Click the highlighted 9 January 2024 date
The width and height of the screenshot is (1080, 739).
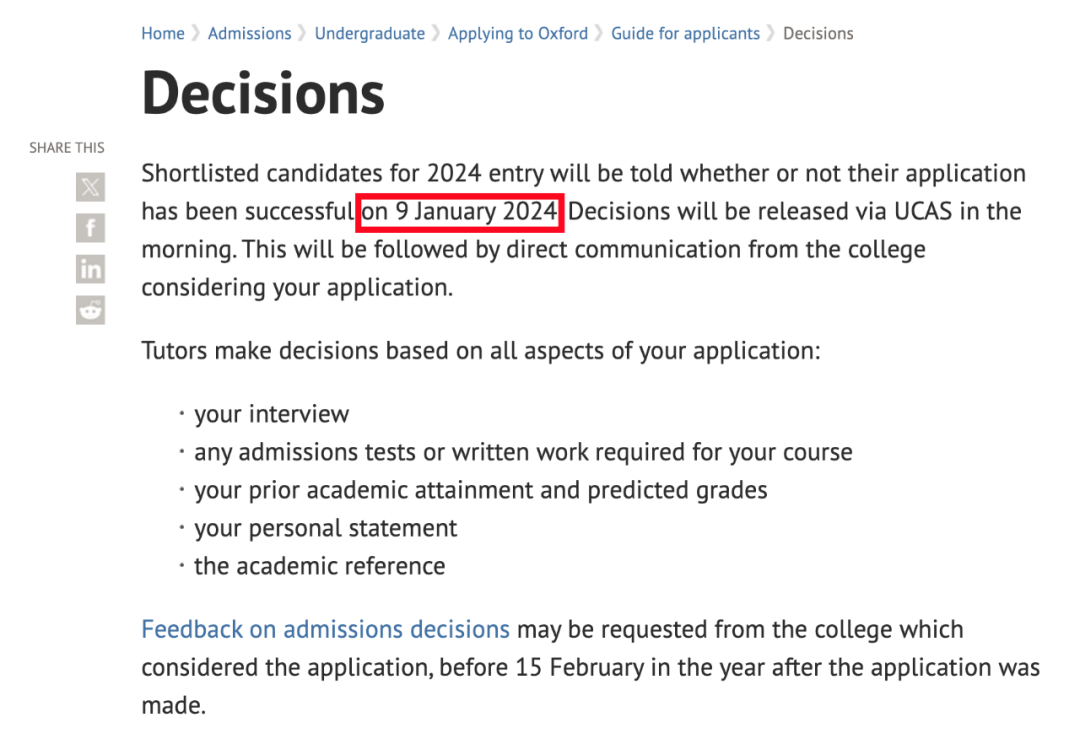point(459,212)
